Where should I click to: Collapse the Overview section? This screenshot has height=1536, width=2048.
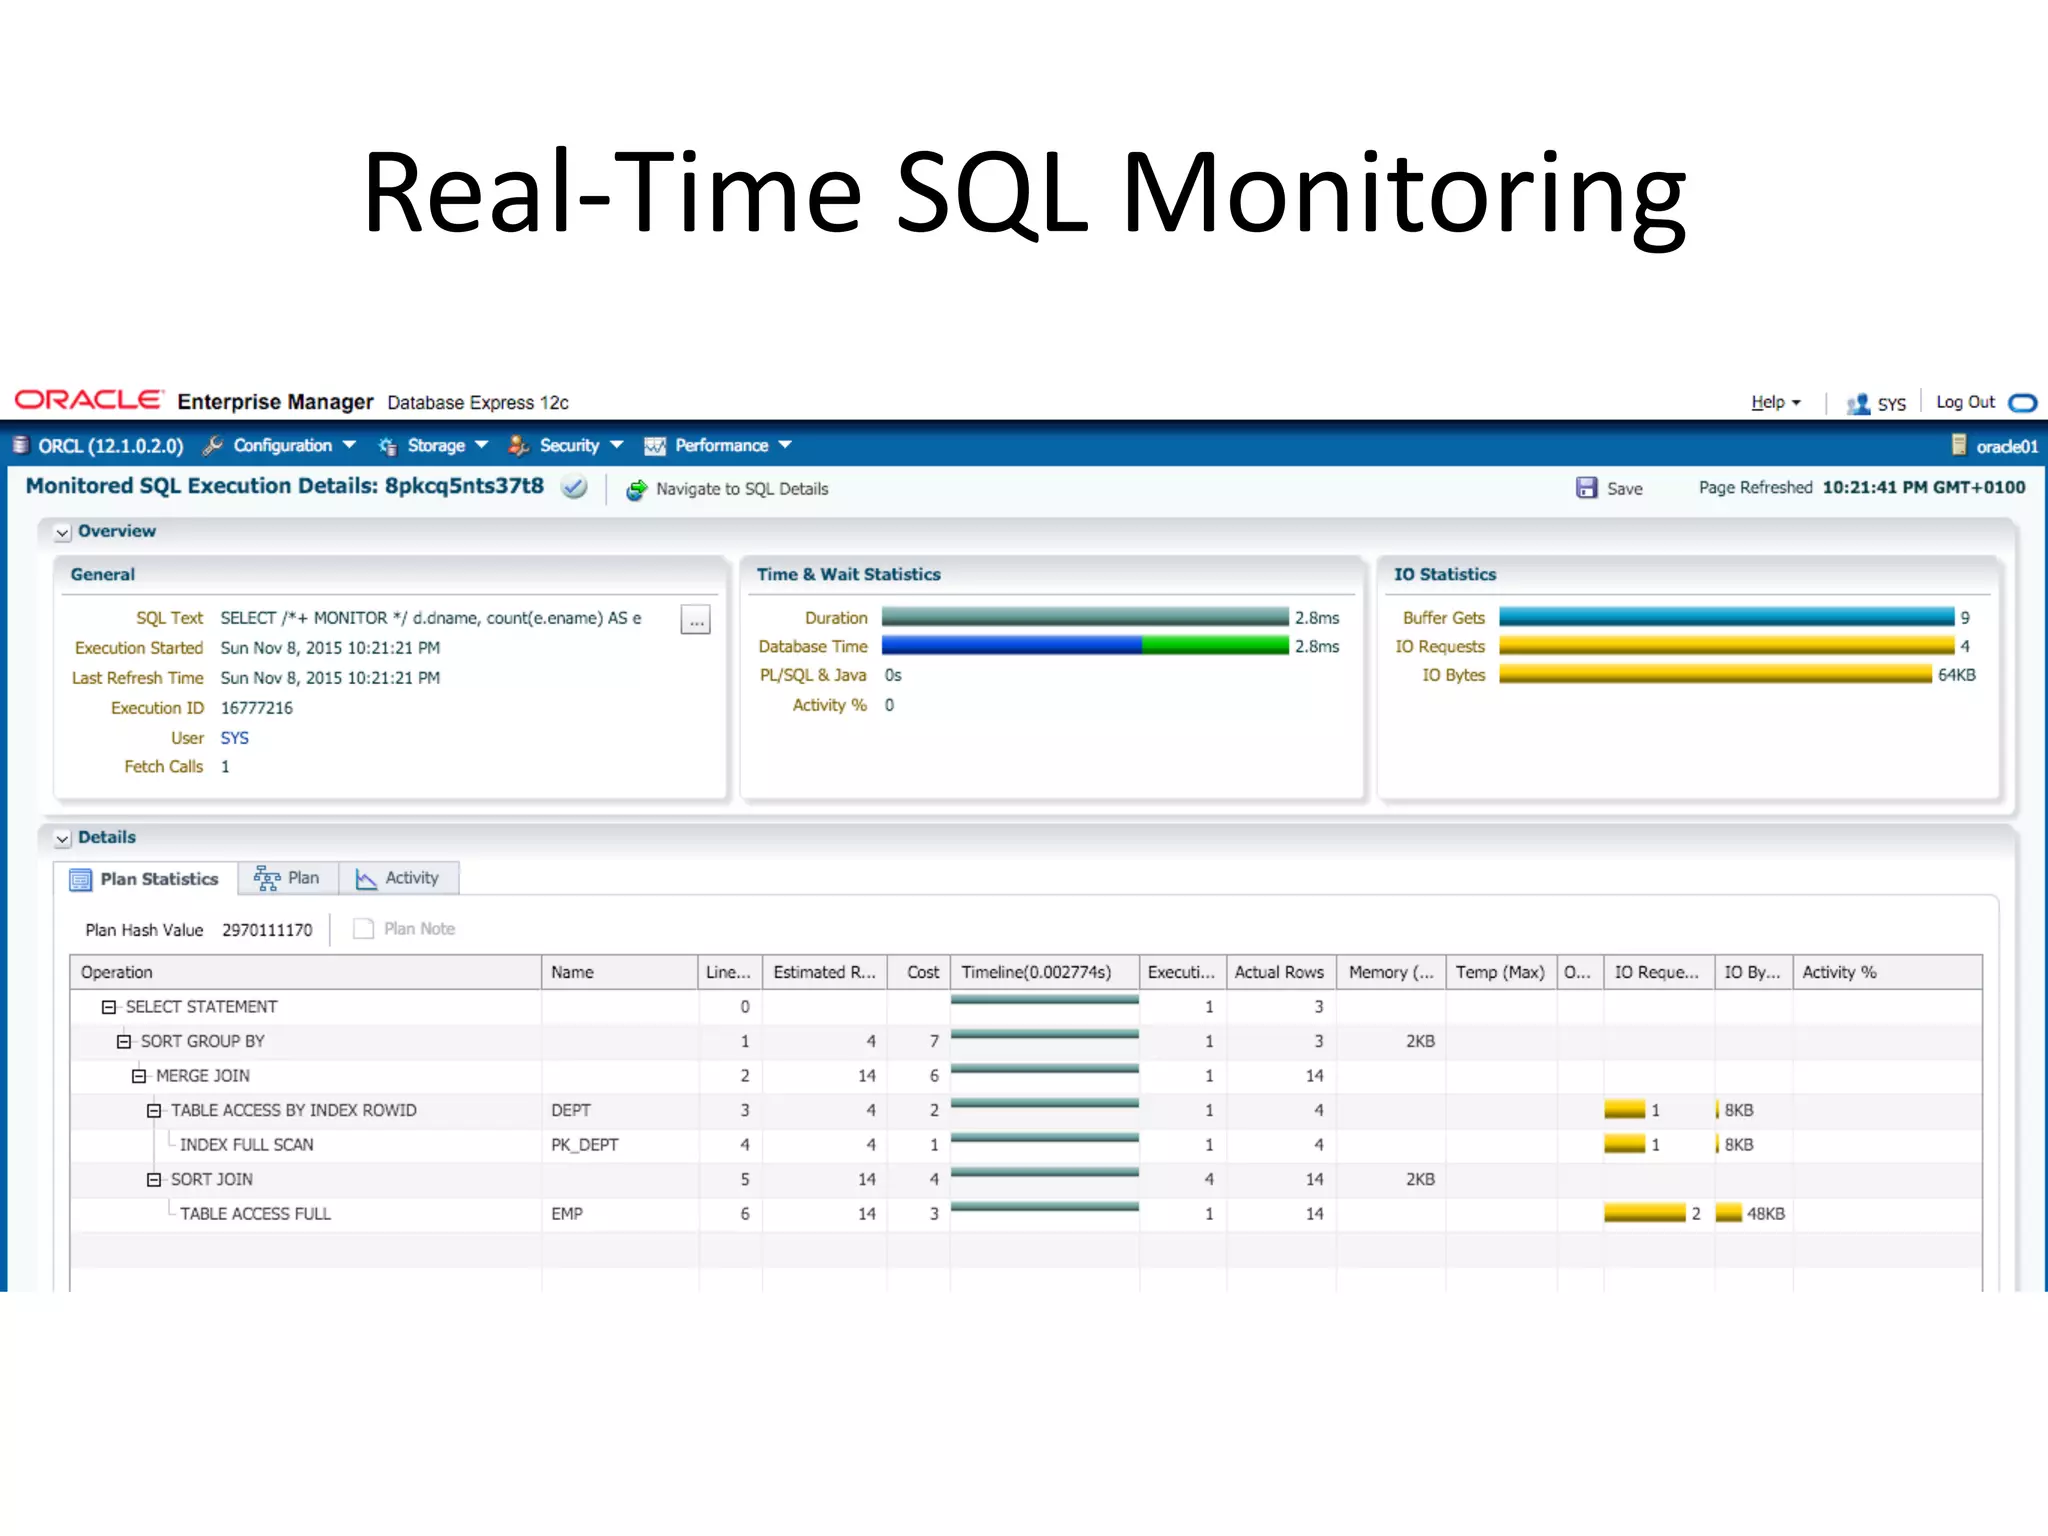[x=63, y=533]
